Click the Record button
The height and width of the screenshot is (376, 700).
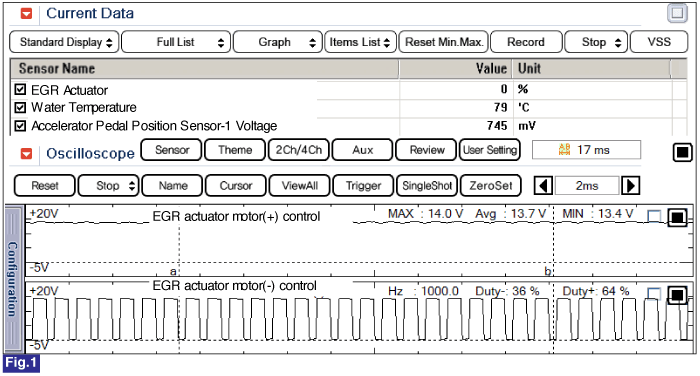(526, 42)
